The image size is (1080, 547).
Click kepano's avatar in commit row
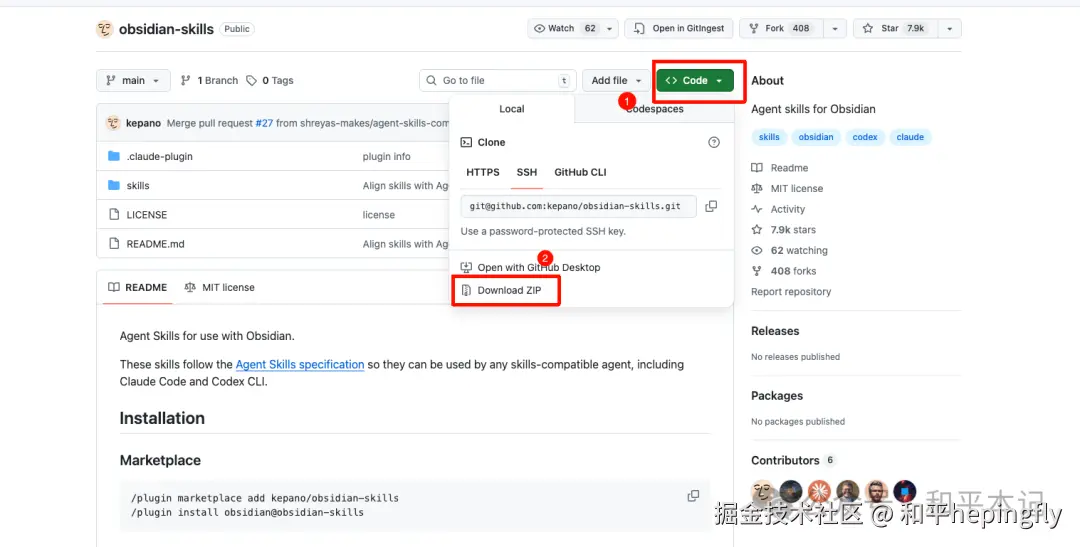click(x=113, y=123)
